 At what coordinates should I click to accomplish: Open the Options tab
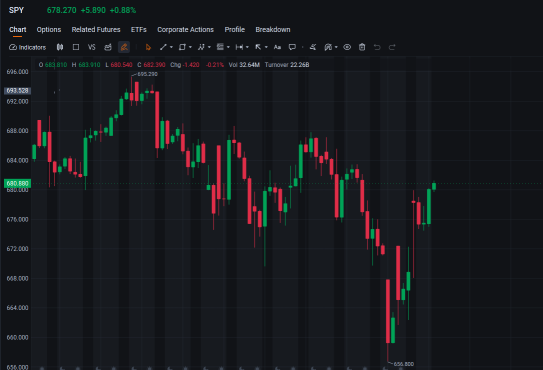tap(49, 30)
